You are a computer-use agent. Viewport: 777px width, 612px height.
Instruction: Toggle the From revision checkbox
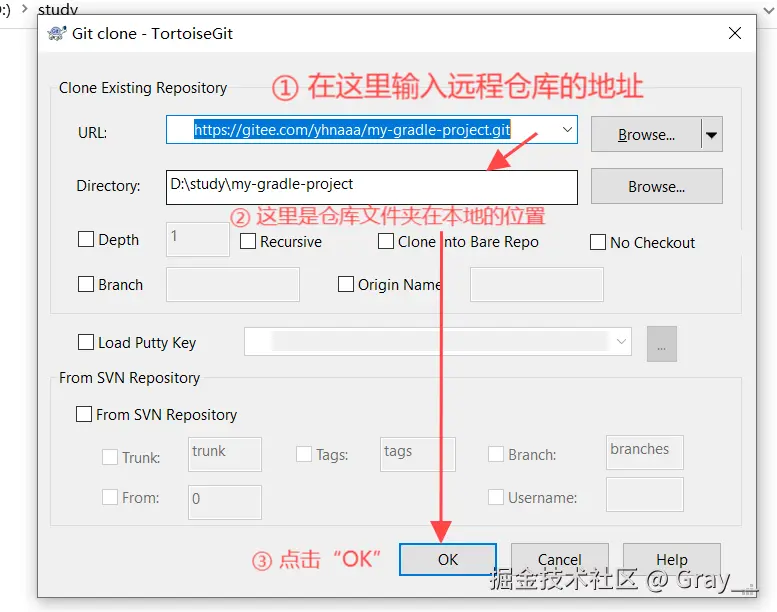[x=110, y=497]
